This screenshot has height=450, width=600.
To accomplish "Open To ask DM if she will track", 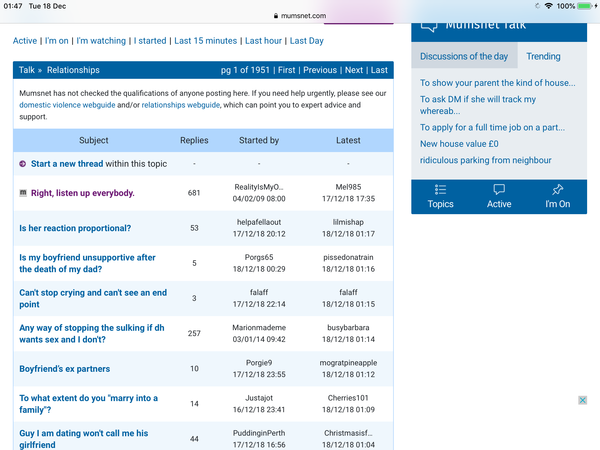I will [x=478, y=105].
